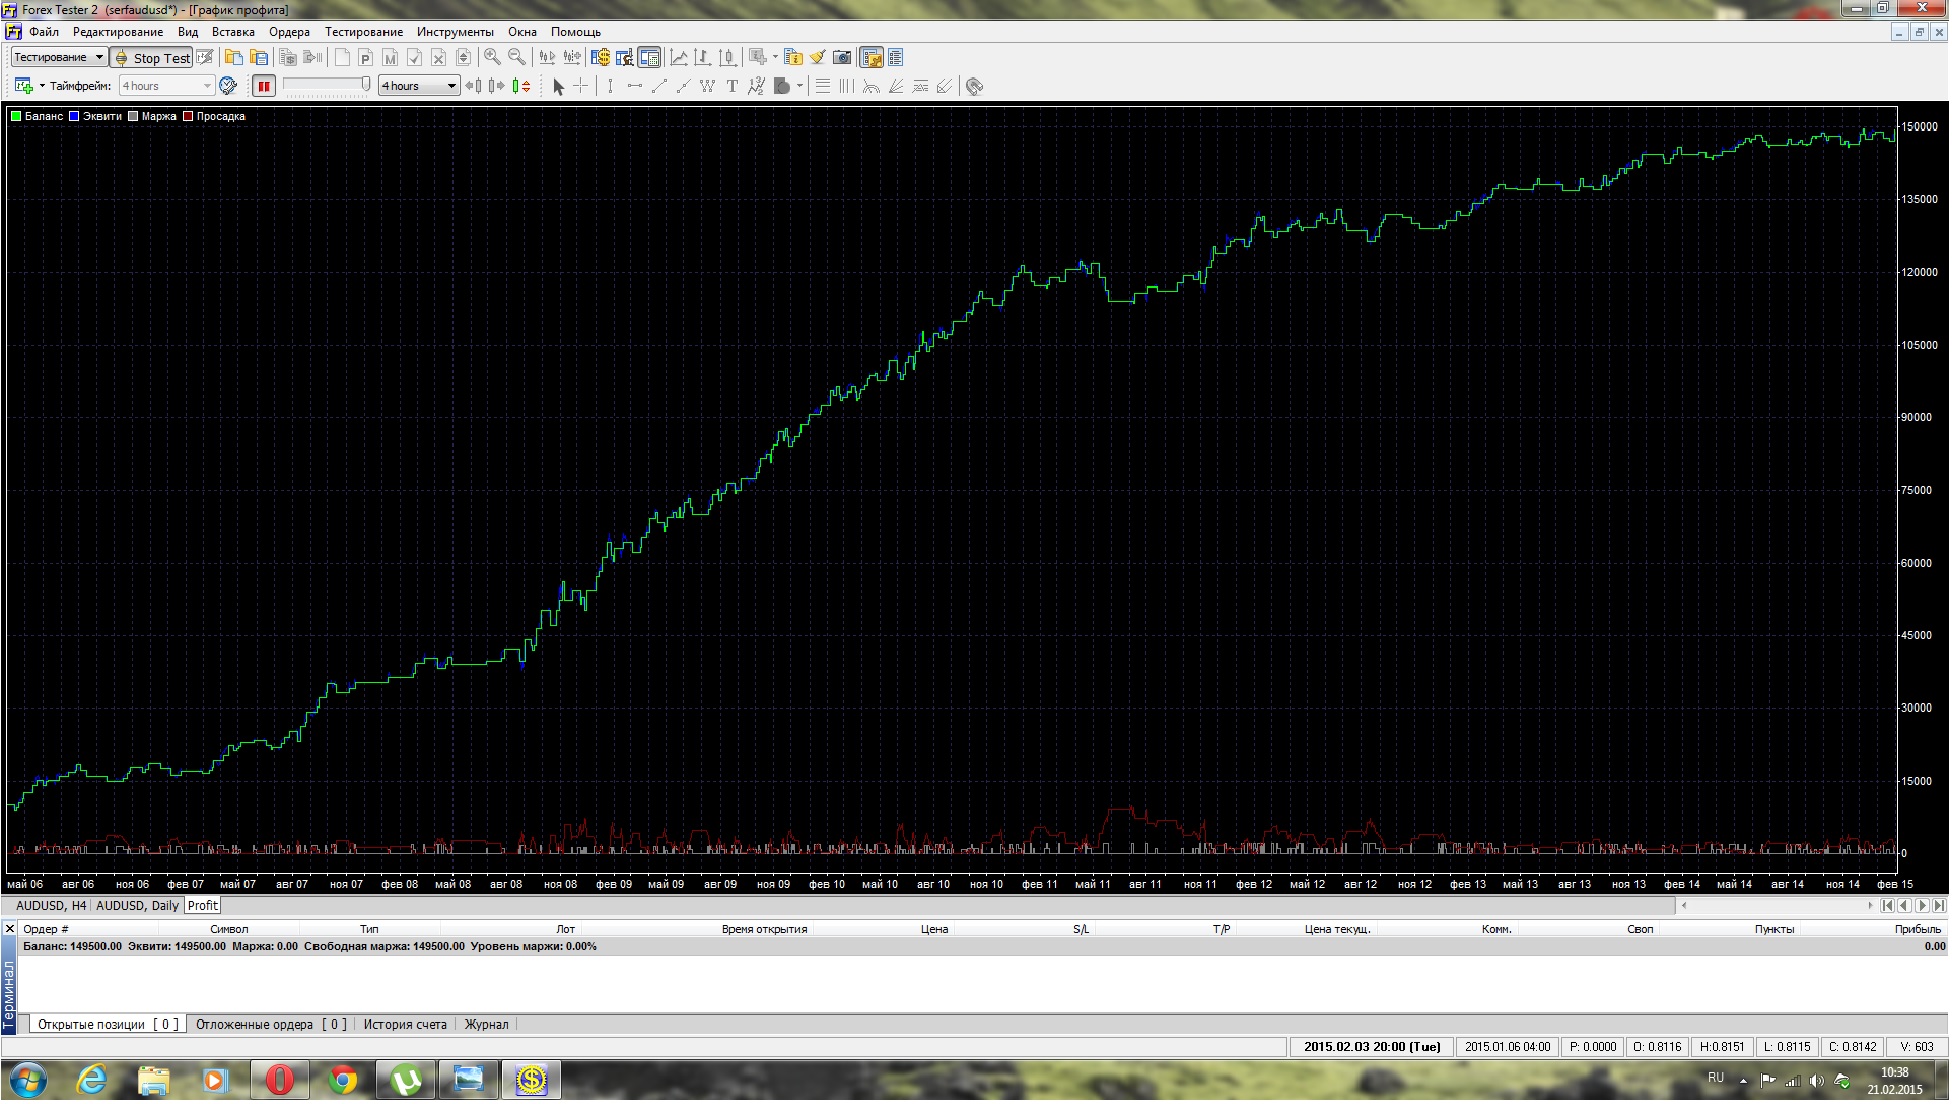Click the Stop Test button
The width and height of the screenshot is (1952, 1104).
pos(151,57)
